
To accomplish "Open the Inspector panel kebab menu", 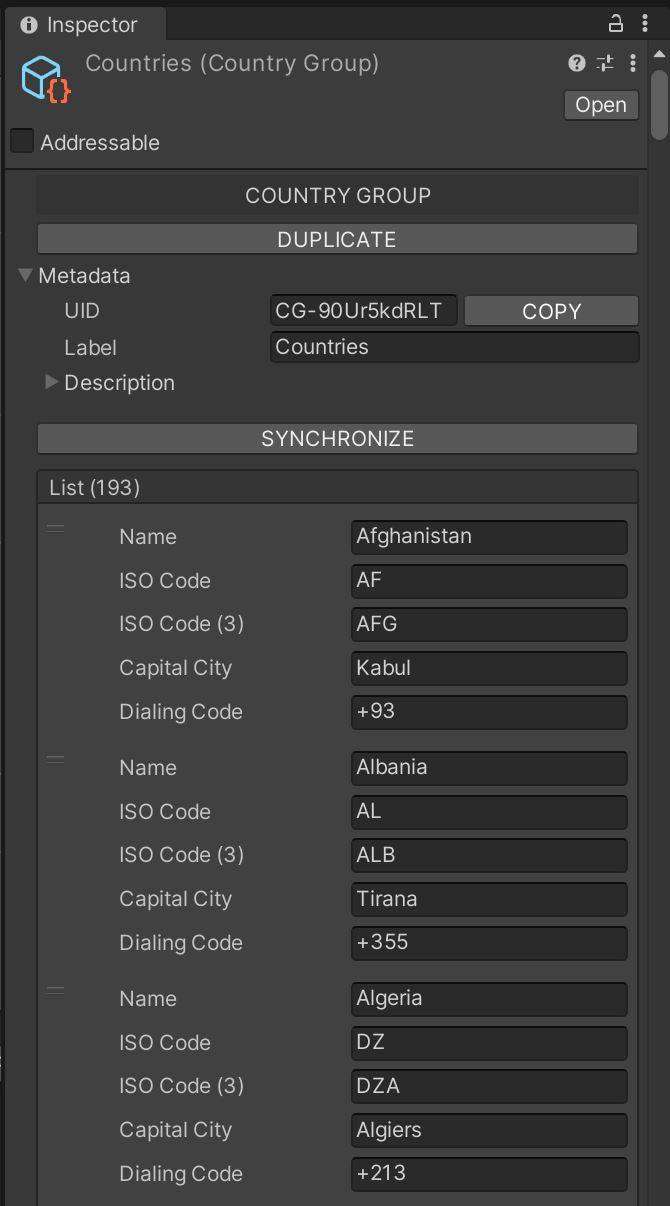I will (x=645, y=23).
